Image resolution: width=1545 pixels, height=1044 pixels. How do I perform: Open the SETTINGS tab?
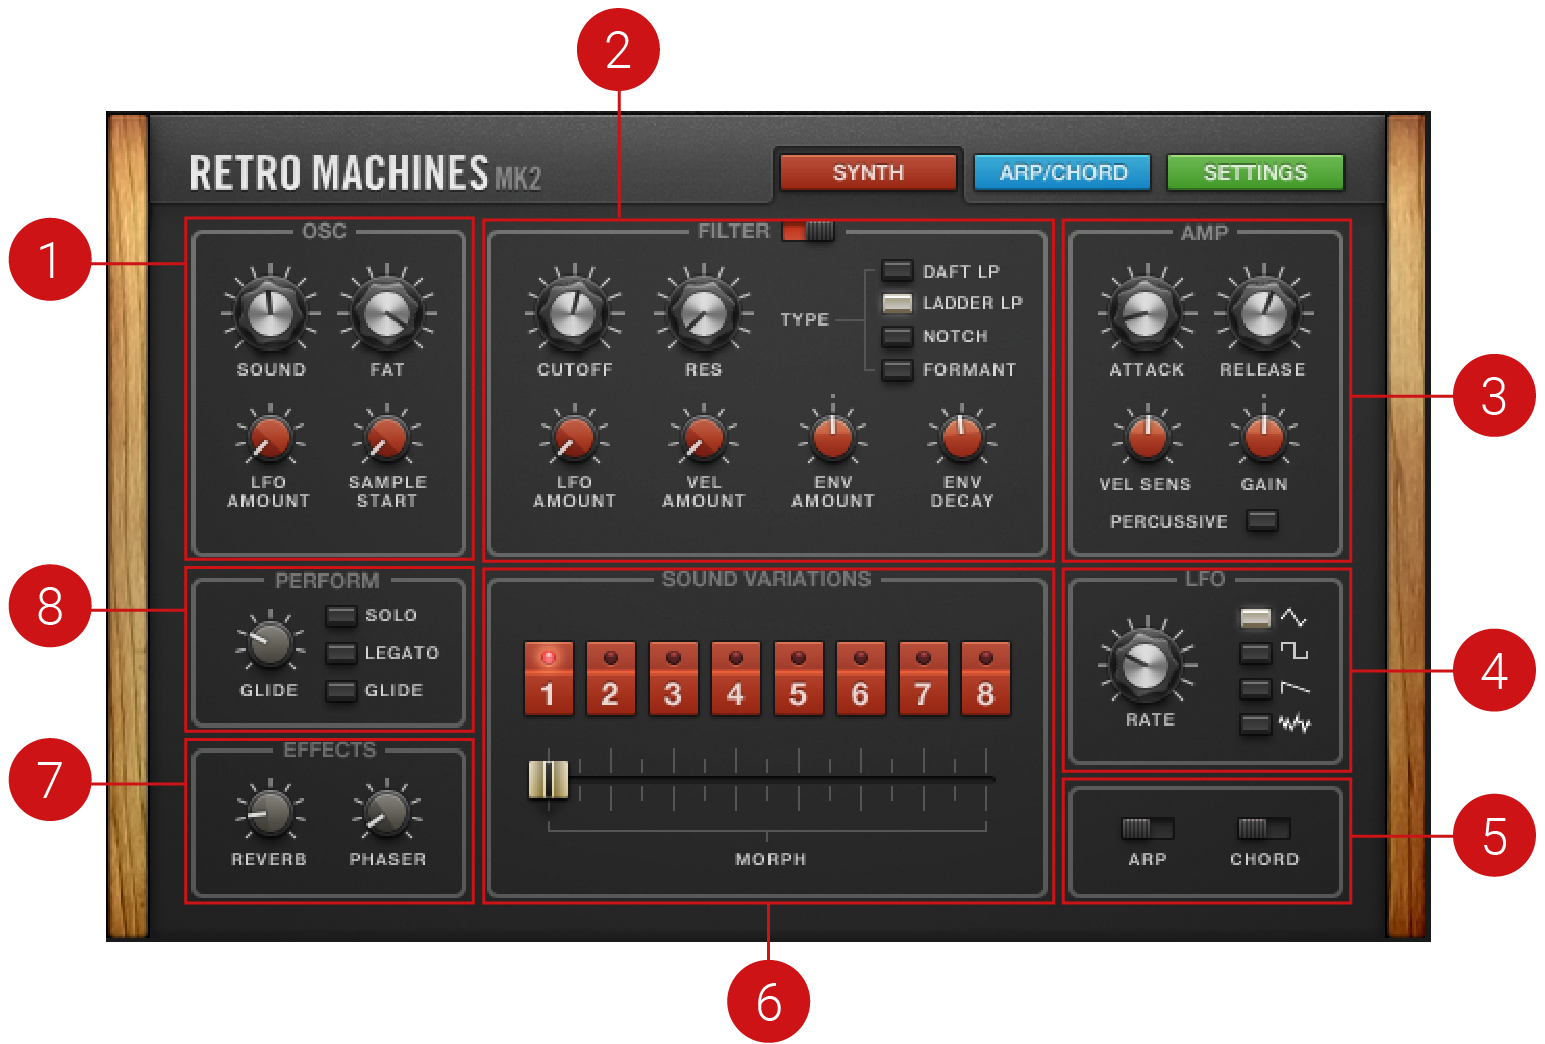(1255, 172)
